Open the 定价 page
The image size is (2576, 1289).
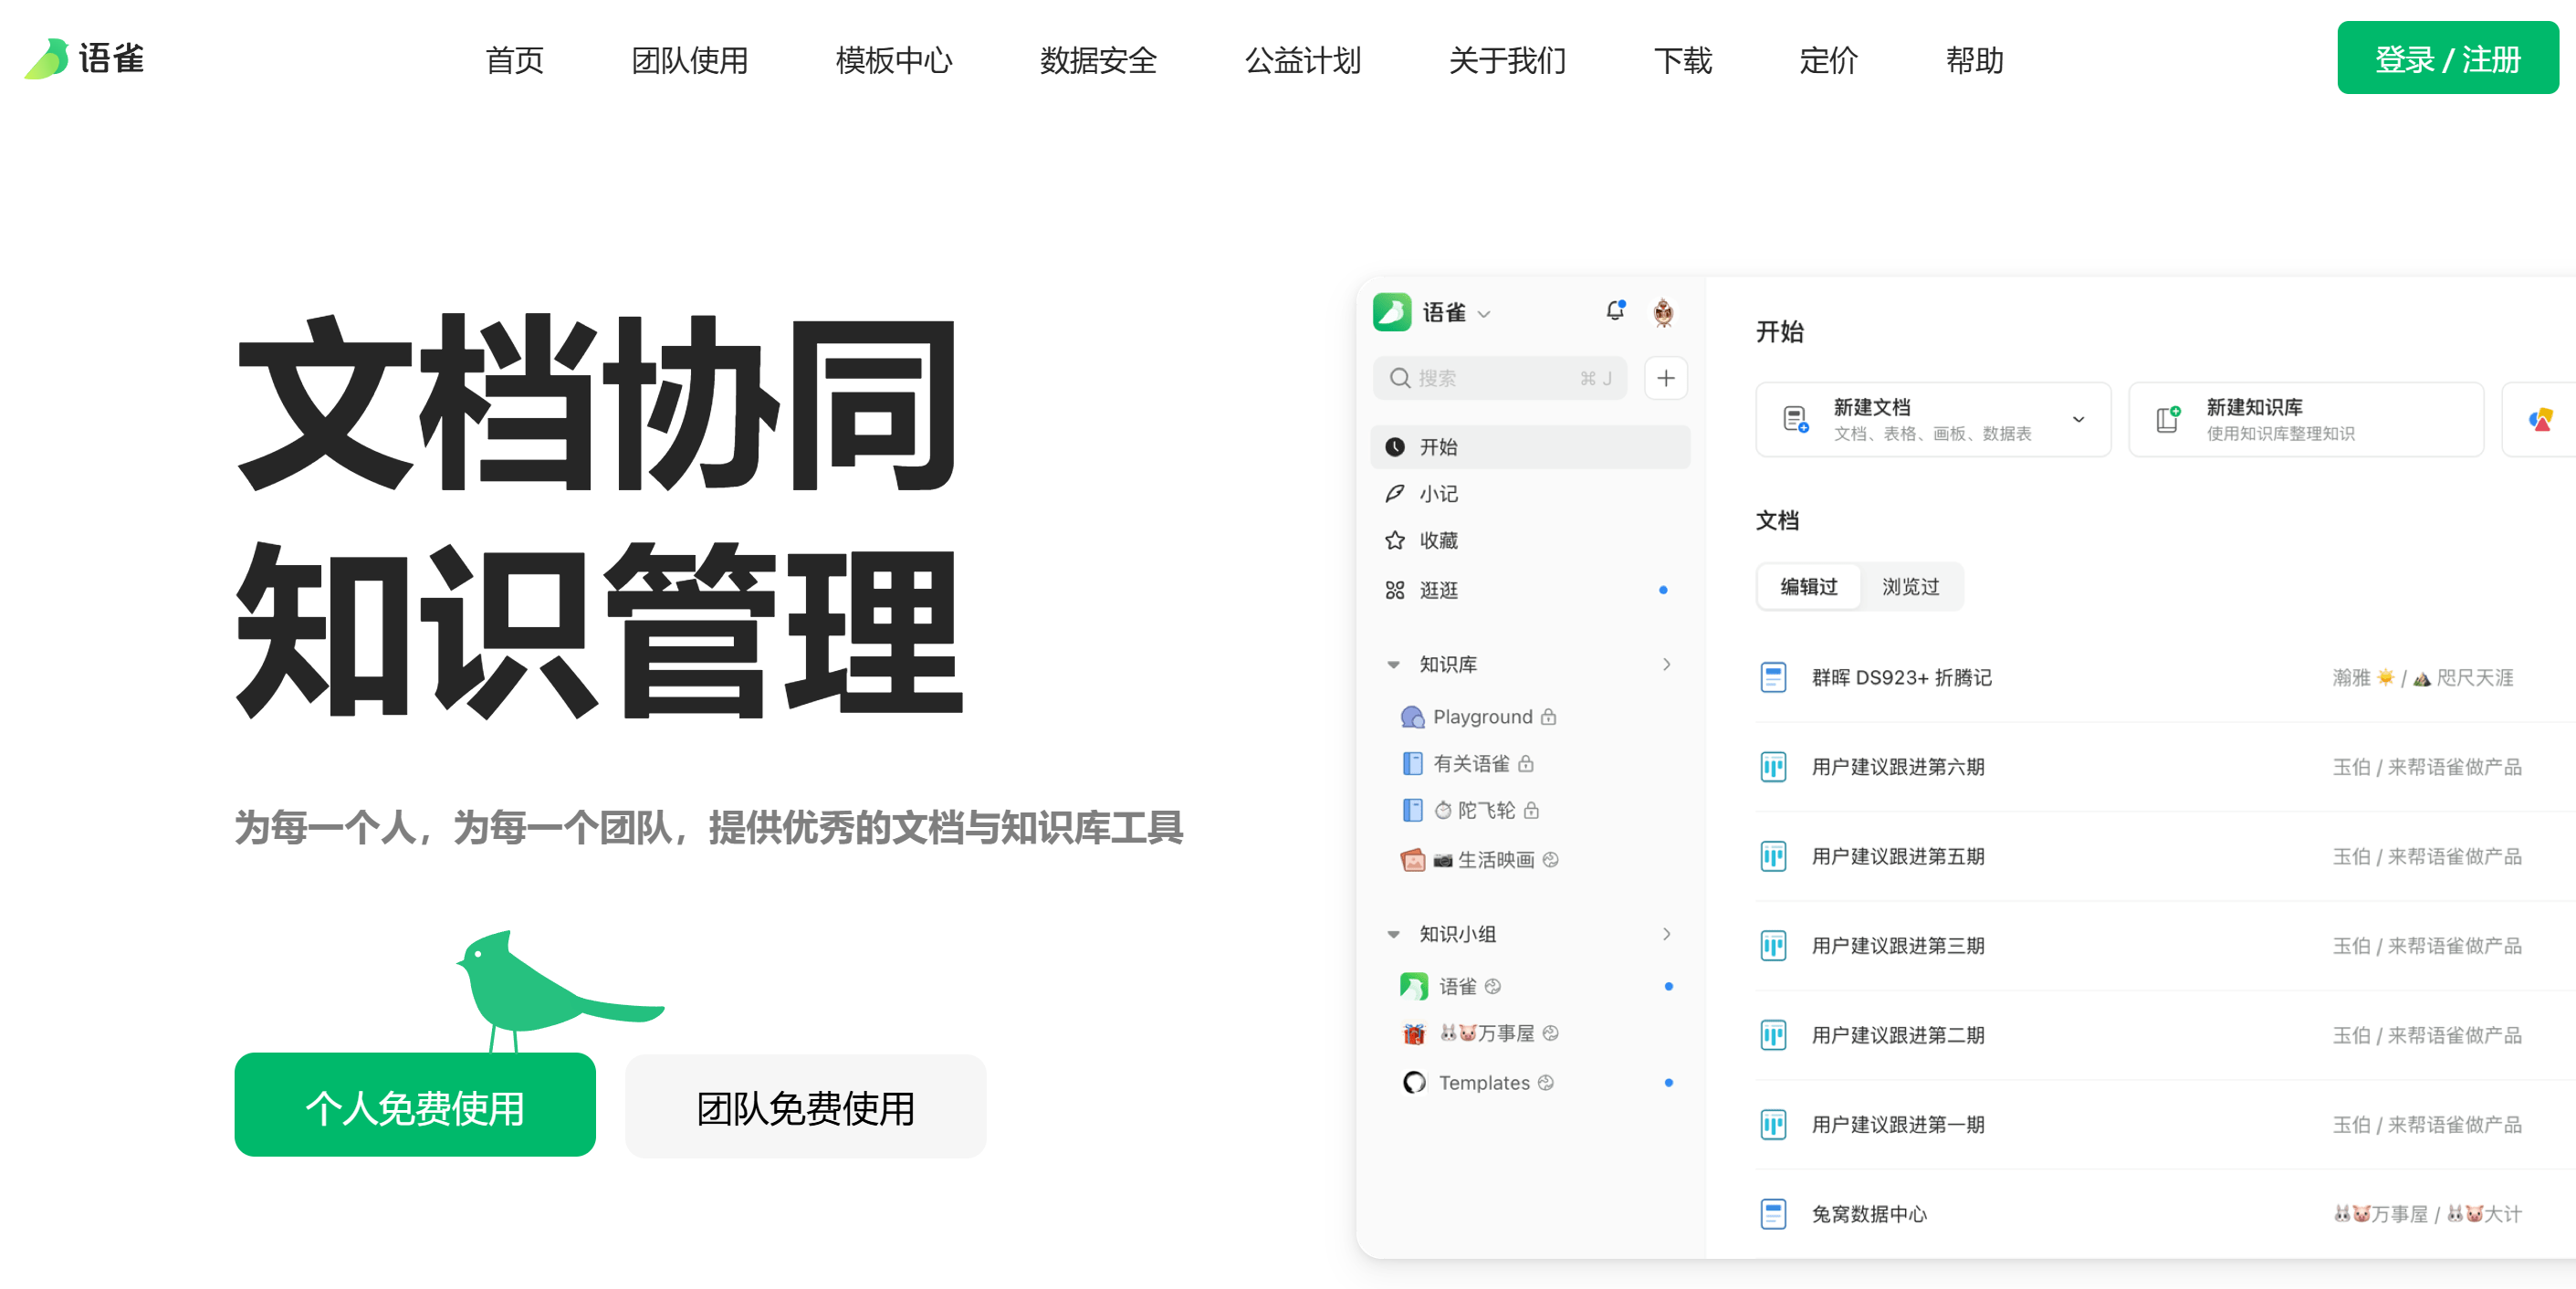coord(1828,61)
